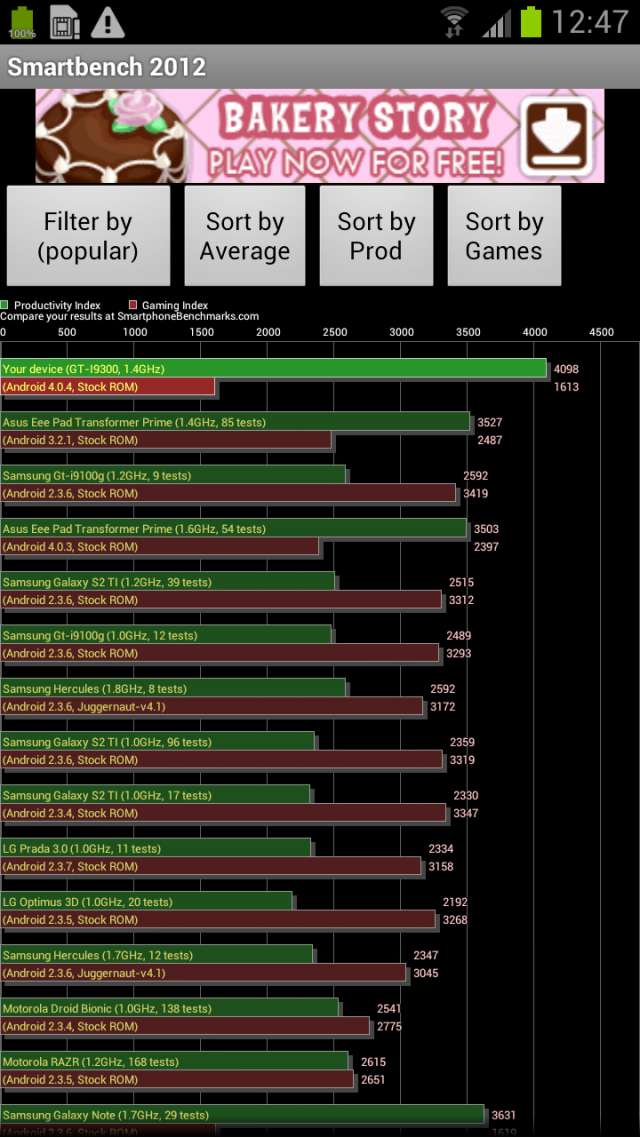Tap the battery 100% status icon
640x1138 pixels.
22,22
